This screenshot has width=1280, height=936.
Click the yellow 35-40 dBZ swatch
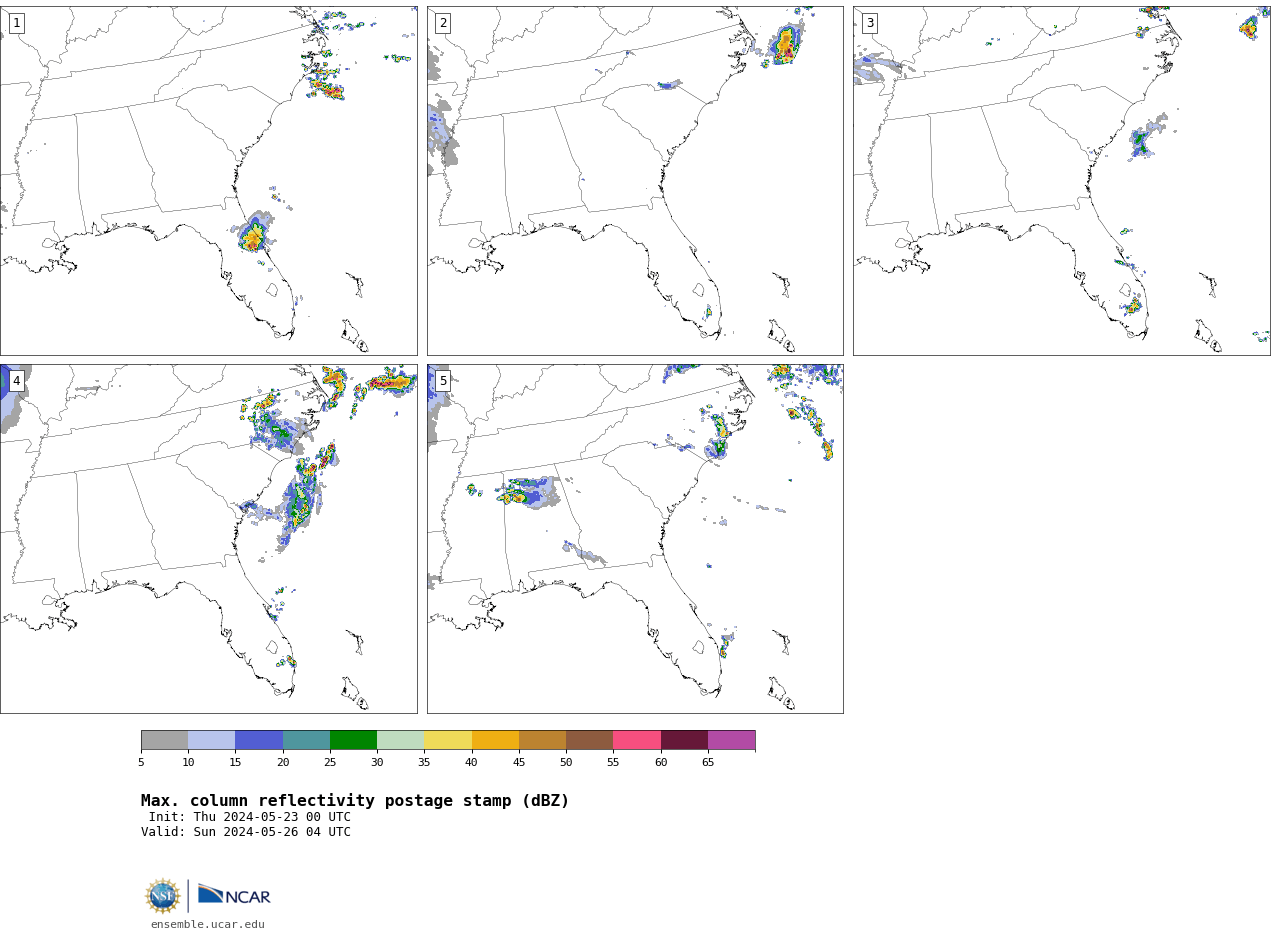pyautogui.click(x=448, y=740)
